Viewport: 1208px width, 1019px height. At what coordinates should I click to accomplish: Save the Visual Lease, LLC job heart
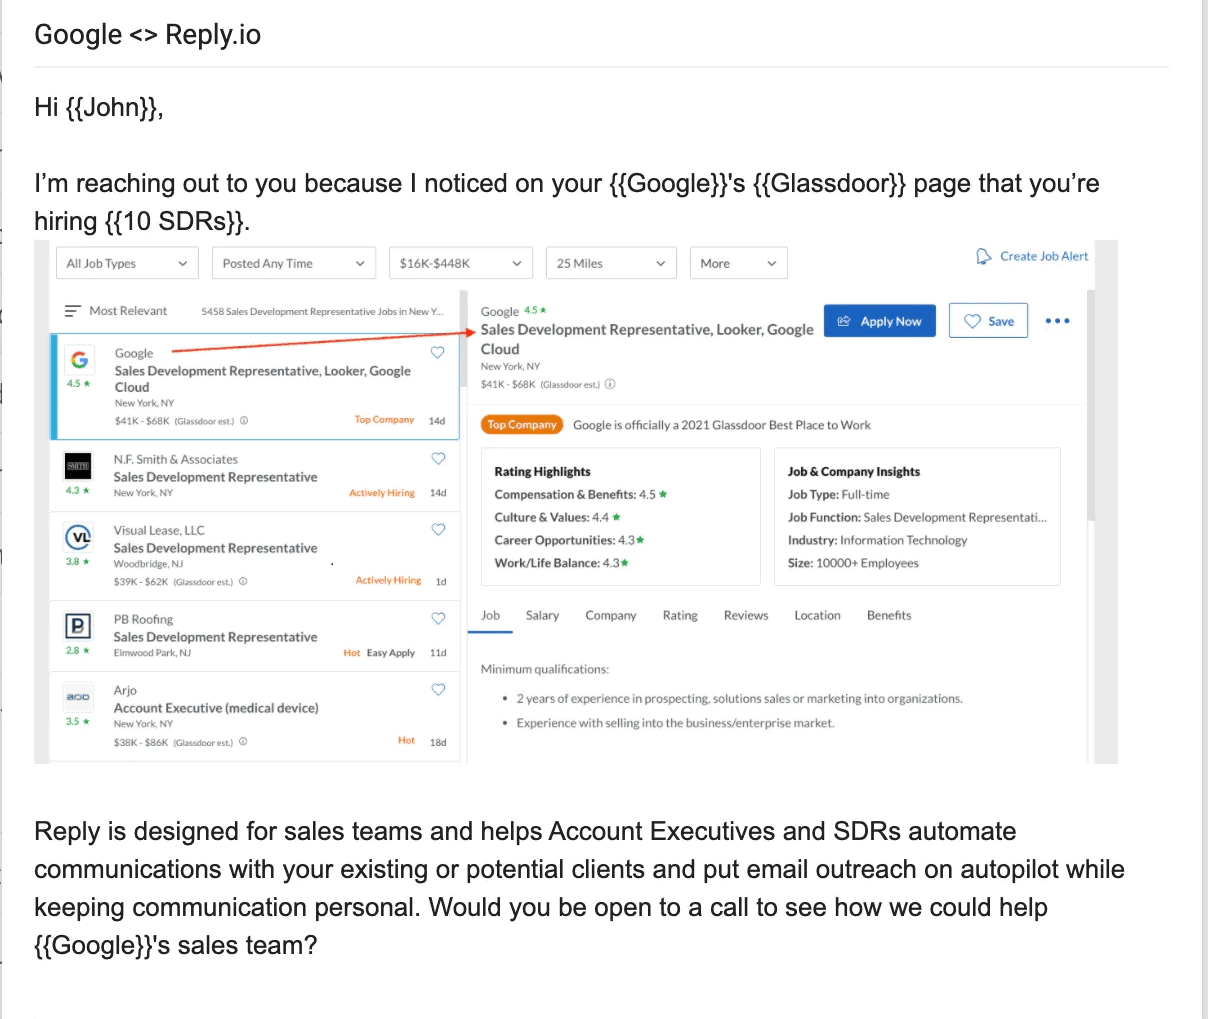coord(438,529)
